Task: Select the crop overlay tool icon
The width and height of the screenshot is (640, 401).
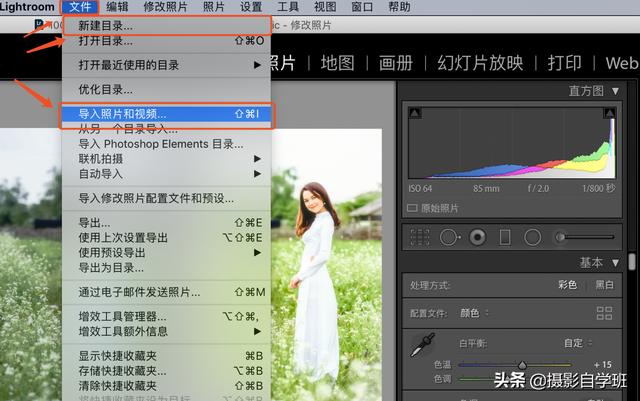Action: pos(420,237)
